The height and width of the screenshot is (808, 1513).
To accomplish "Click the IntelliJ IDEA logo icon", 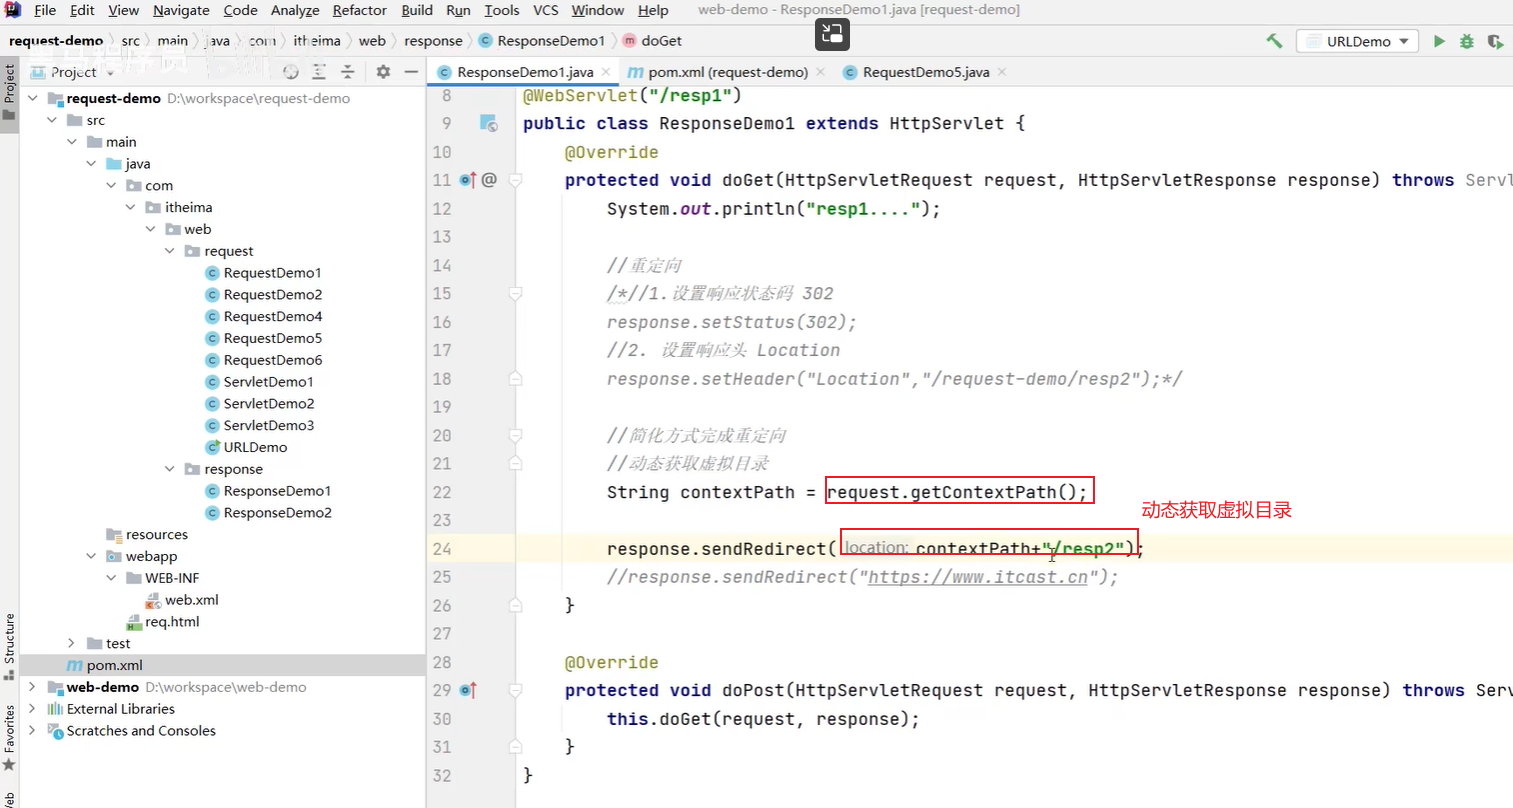I will [x=12, y=10].
